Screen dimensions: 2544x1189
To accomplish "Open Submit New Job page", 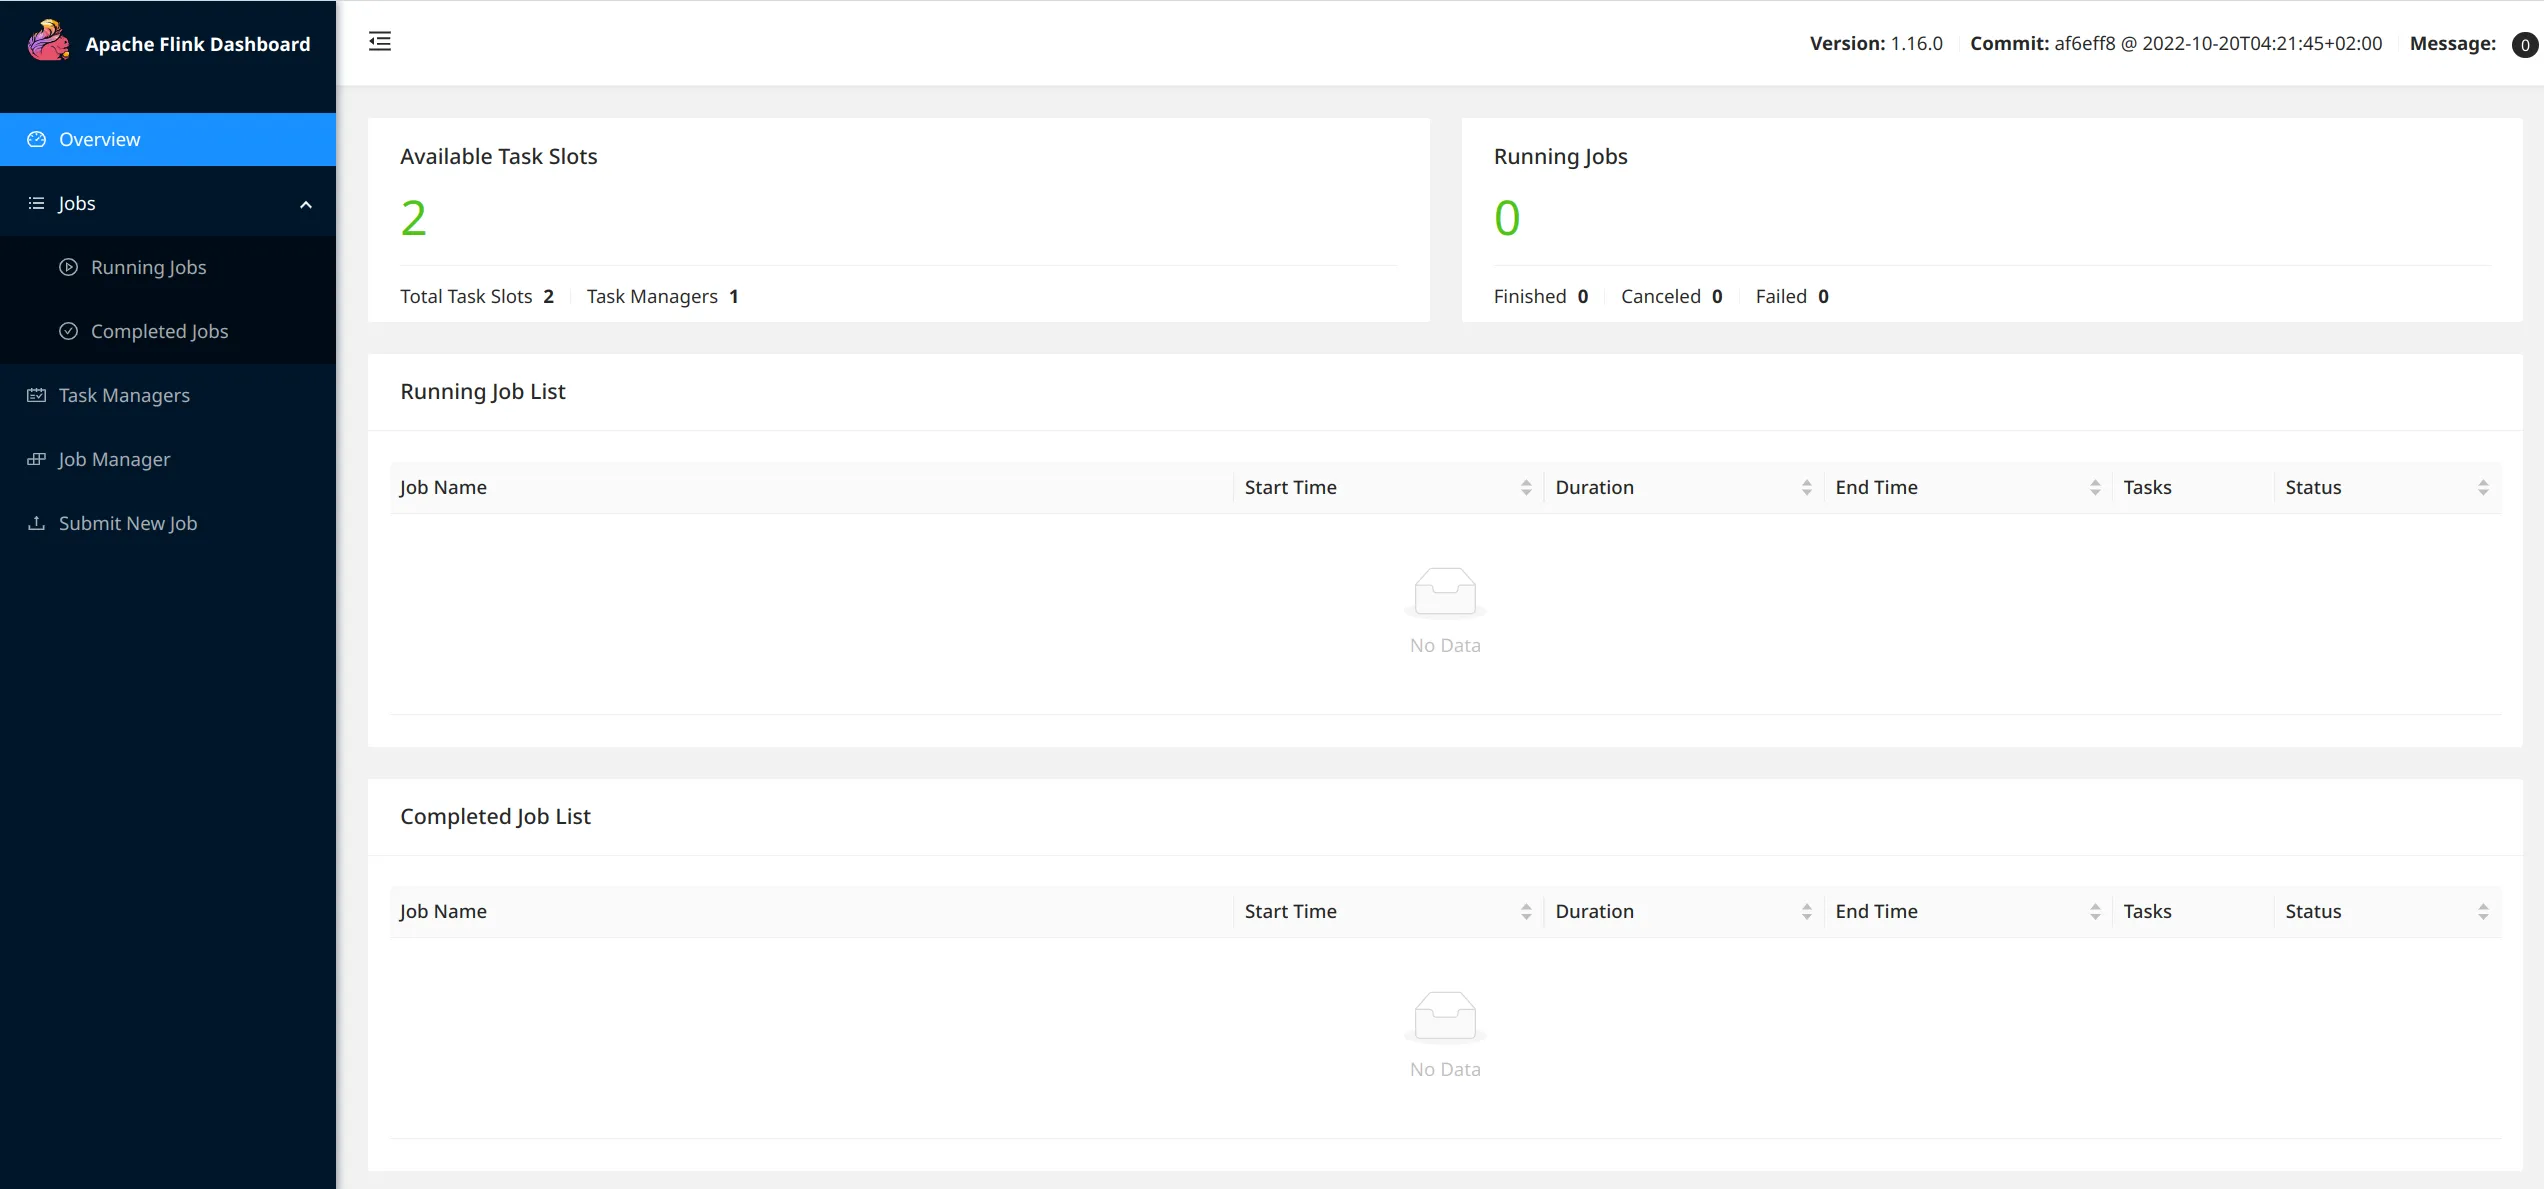I will 128,523.
